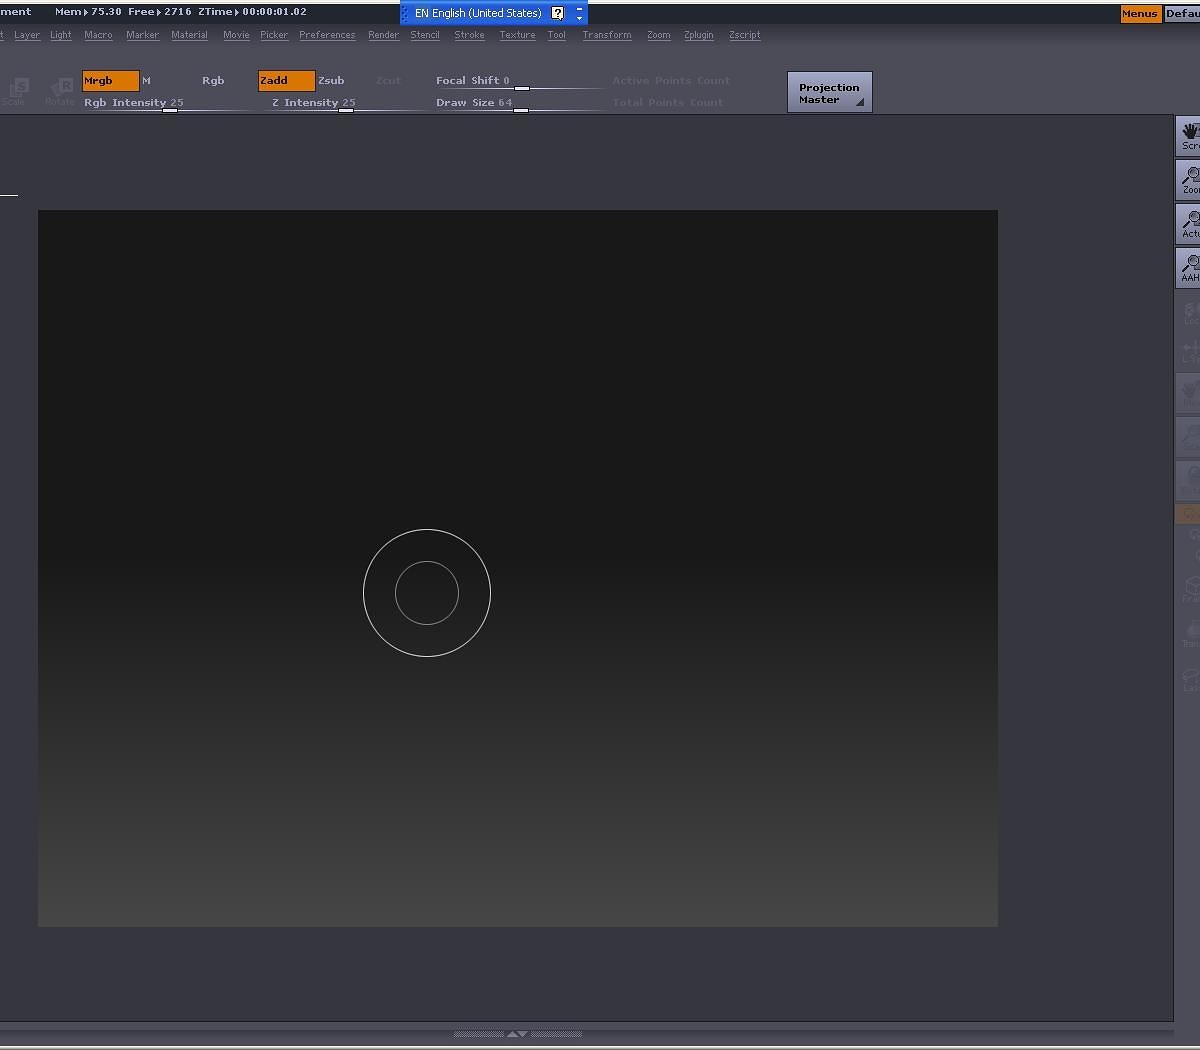Open the language bar options chevron

[578, 13]
